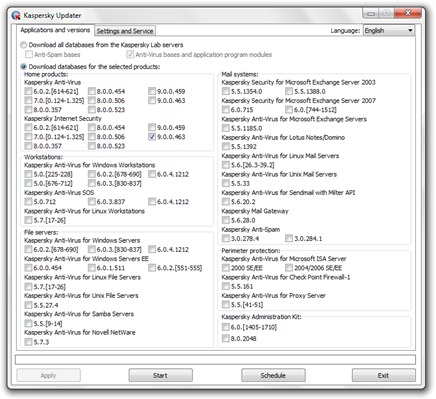Uncheck Kaspersky Internet Security 9.0.0.463
The height and width of the screenshot is (399, 436).
click(x=152, y=137)
